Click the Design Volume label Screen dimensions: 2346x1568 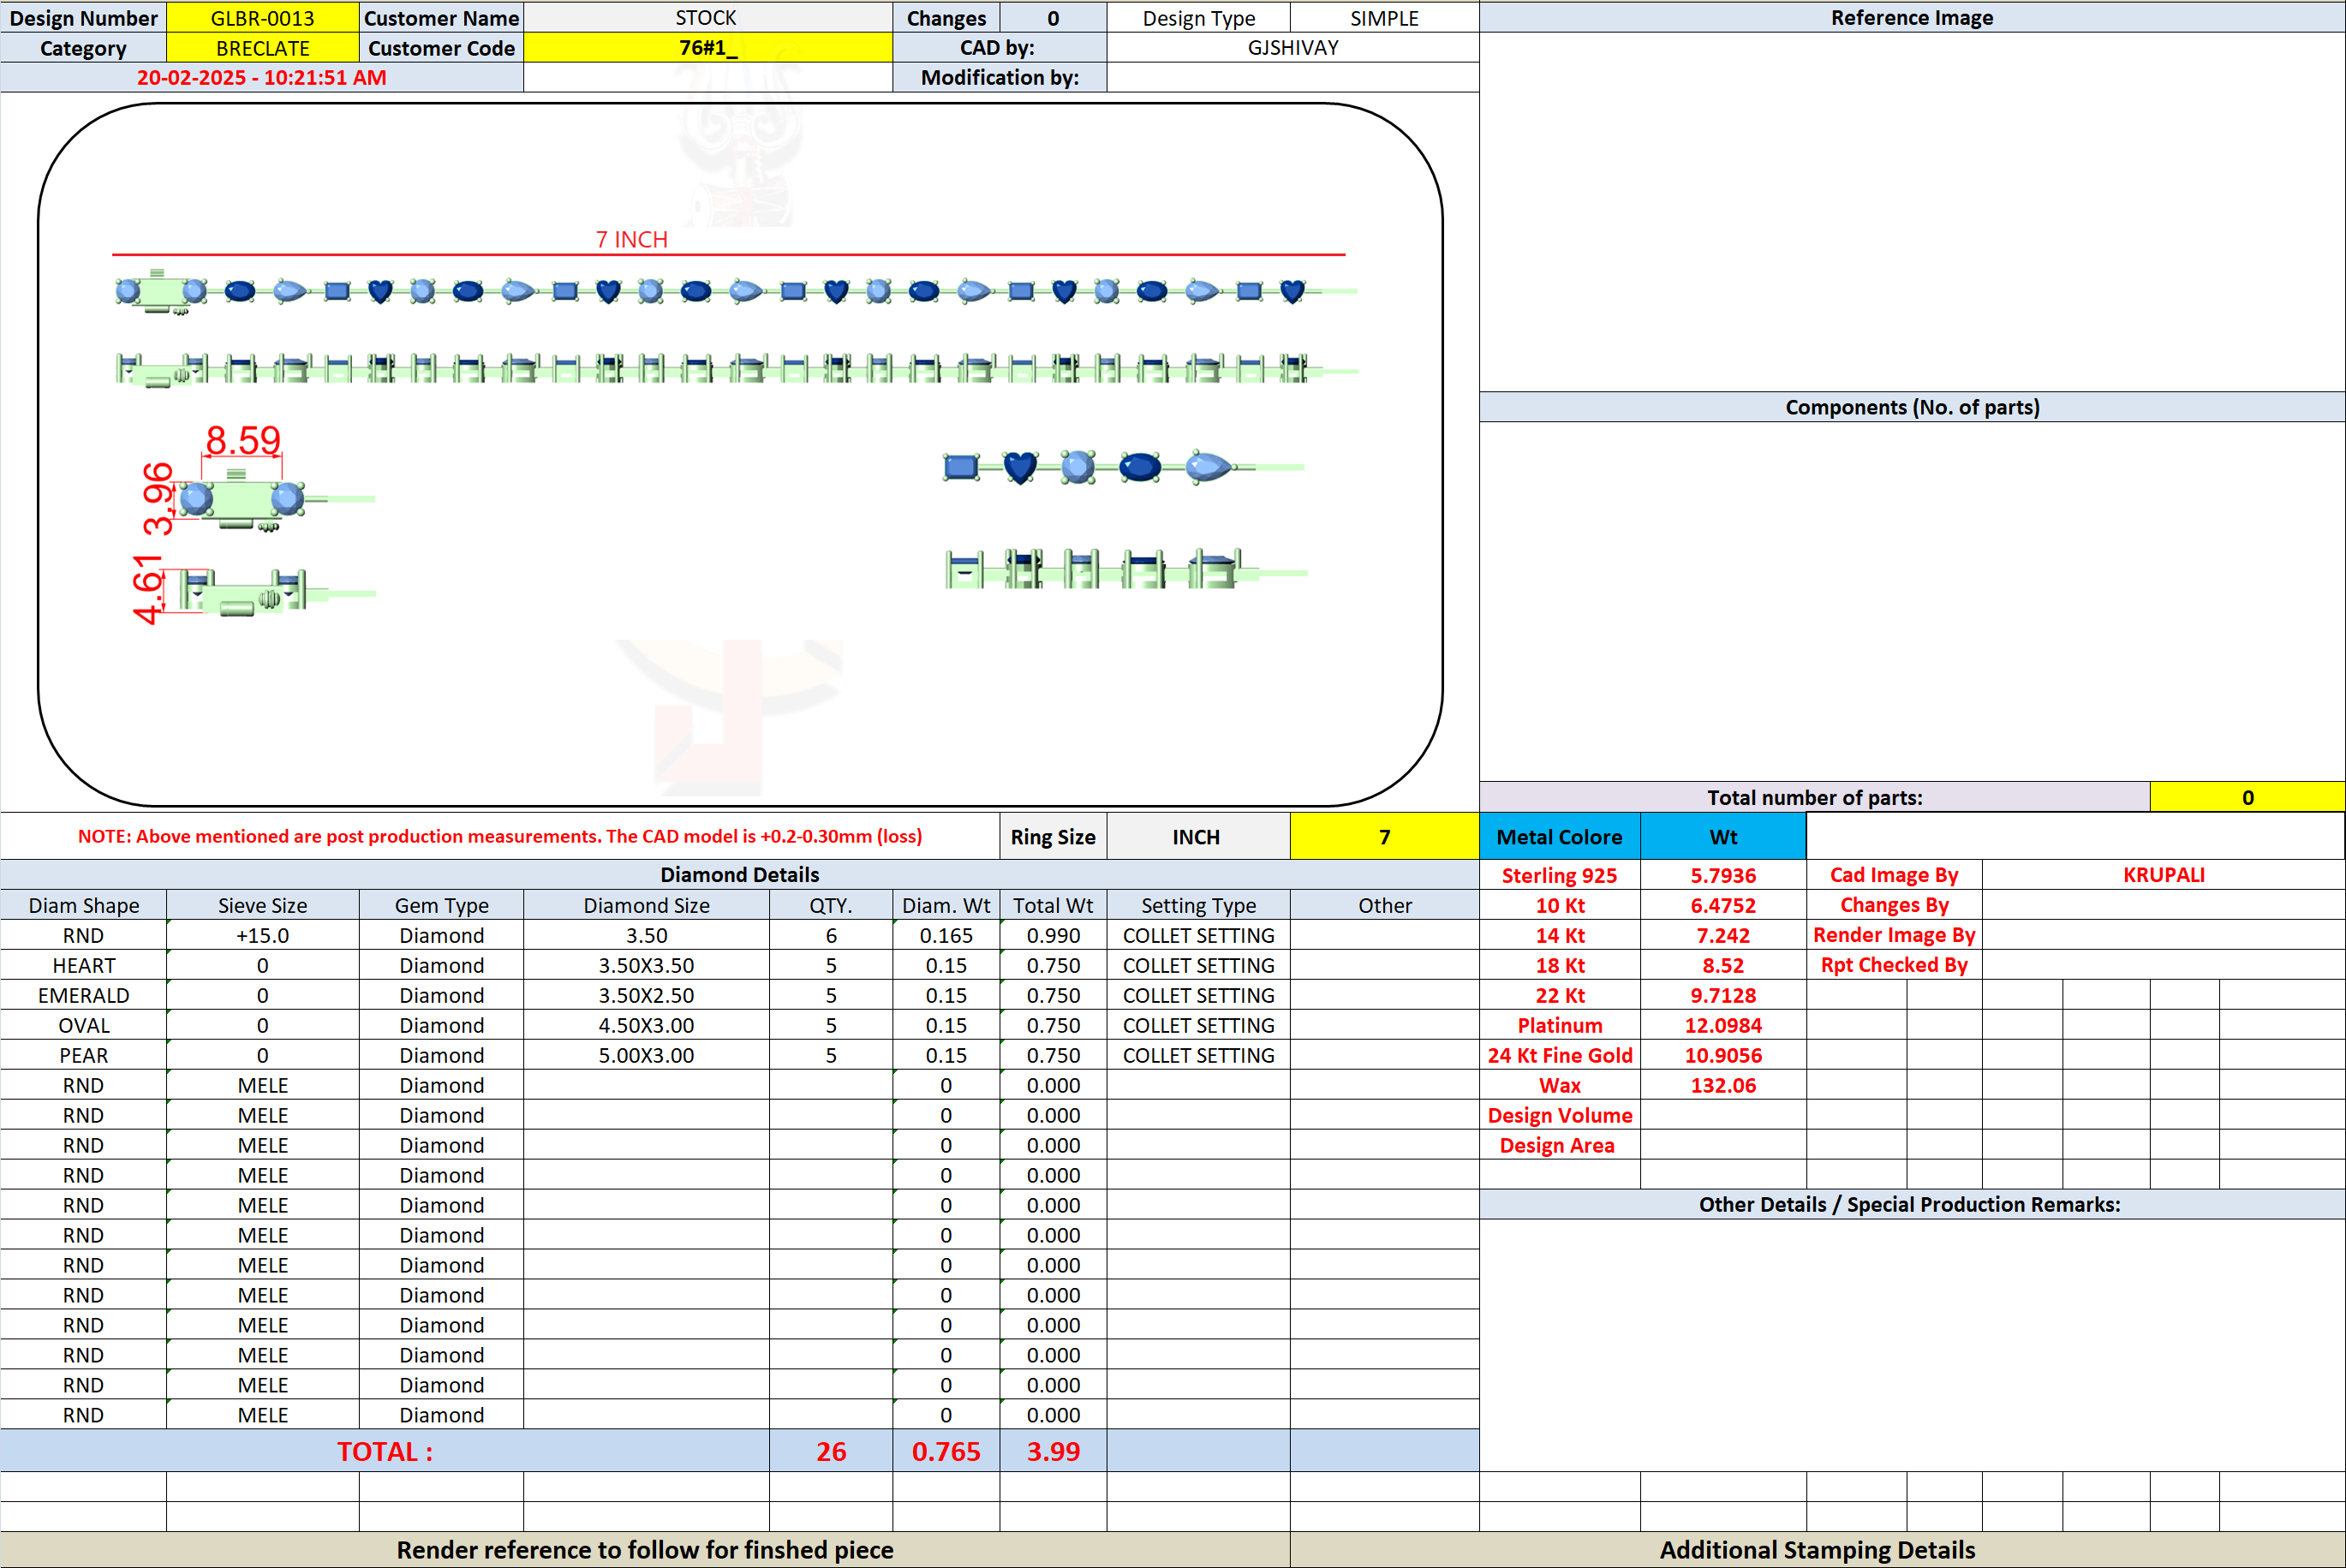pyautogui.click(x=1559, y=1115)
